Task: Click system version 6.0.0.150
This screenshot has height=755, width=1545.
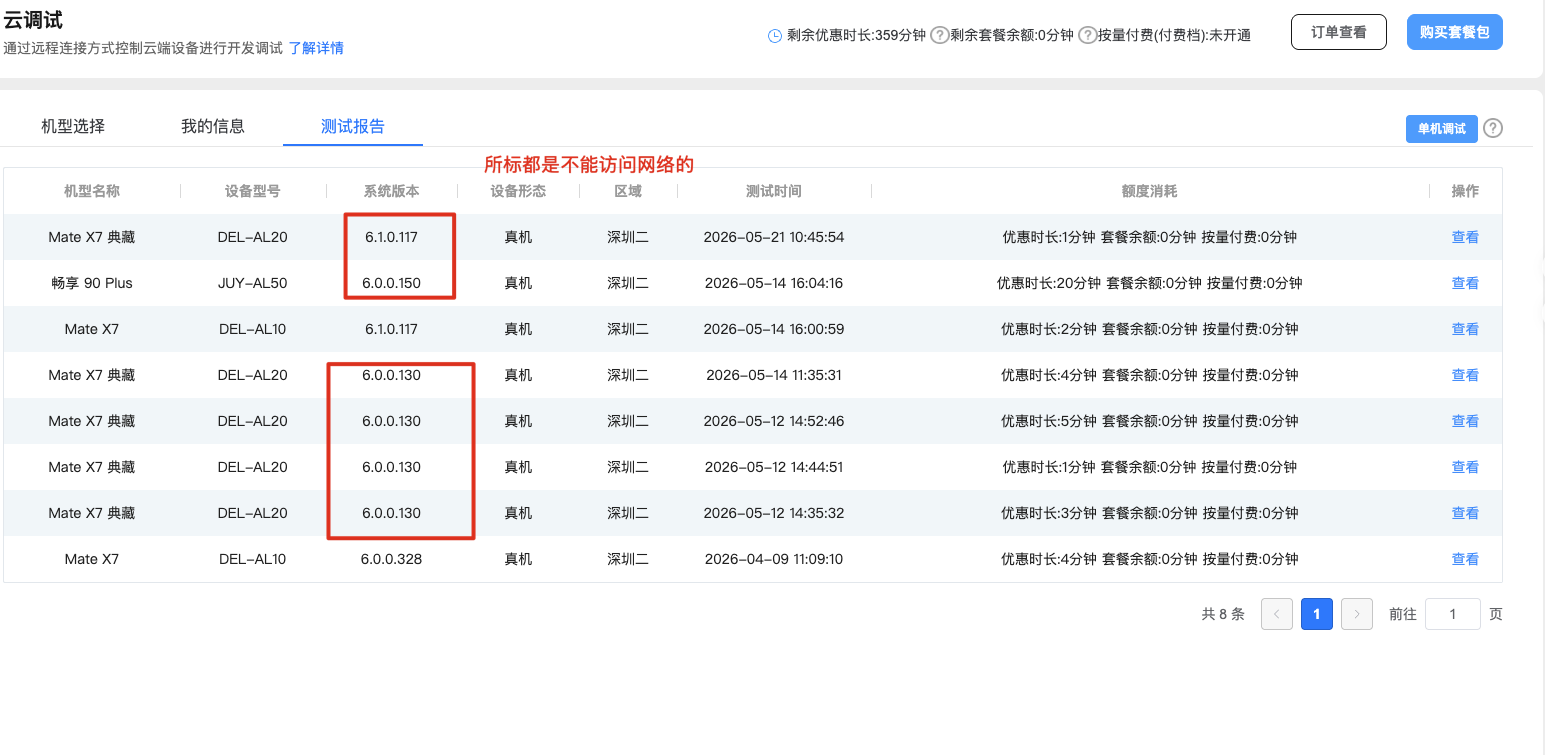Action: point(392,283)
